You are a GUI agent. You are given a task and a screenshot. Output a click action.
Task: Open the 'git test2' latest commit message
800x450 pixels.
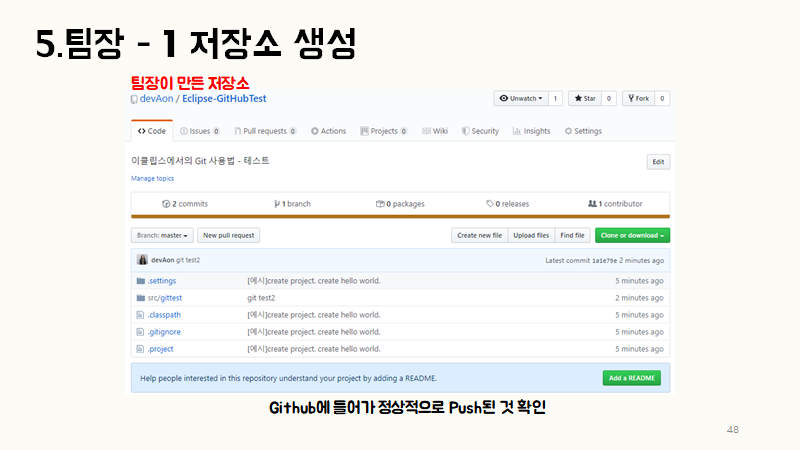[x=188, y=260]
